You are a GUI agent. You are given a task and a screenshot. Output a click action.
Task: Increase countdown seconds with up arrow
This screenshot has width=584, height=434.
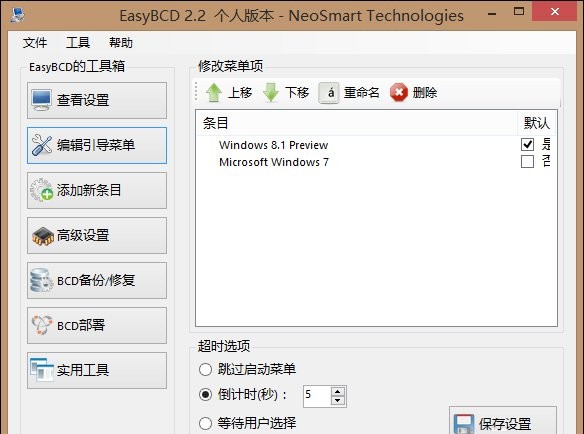pos(337,392)
